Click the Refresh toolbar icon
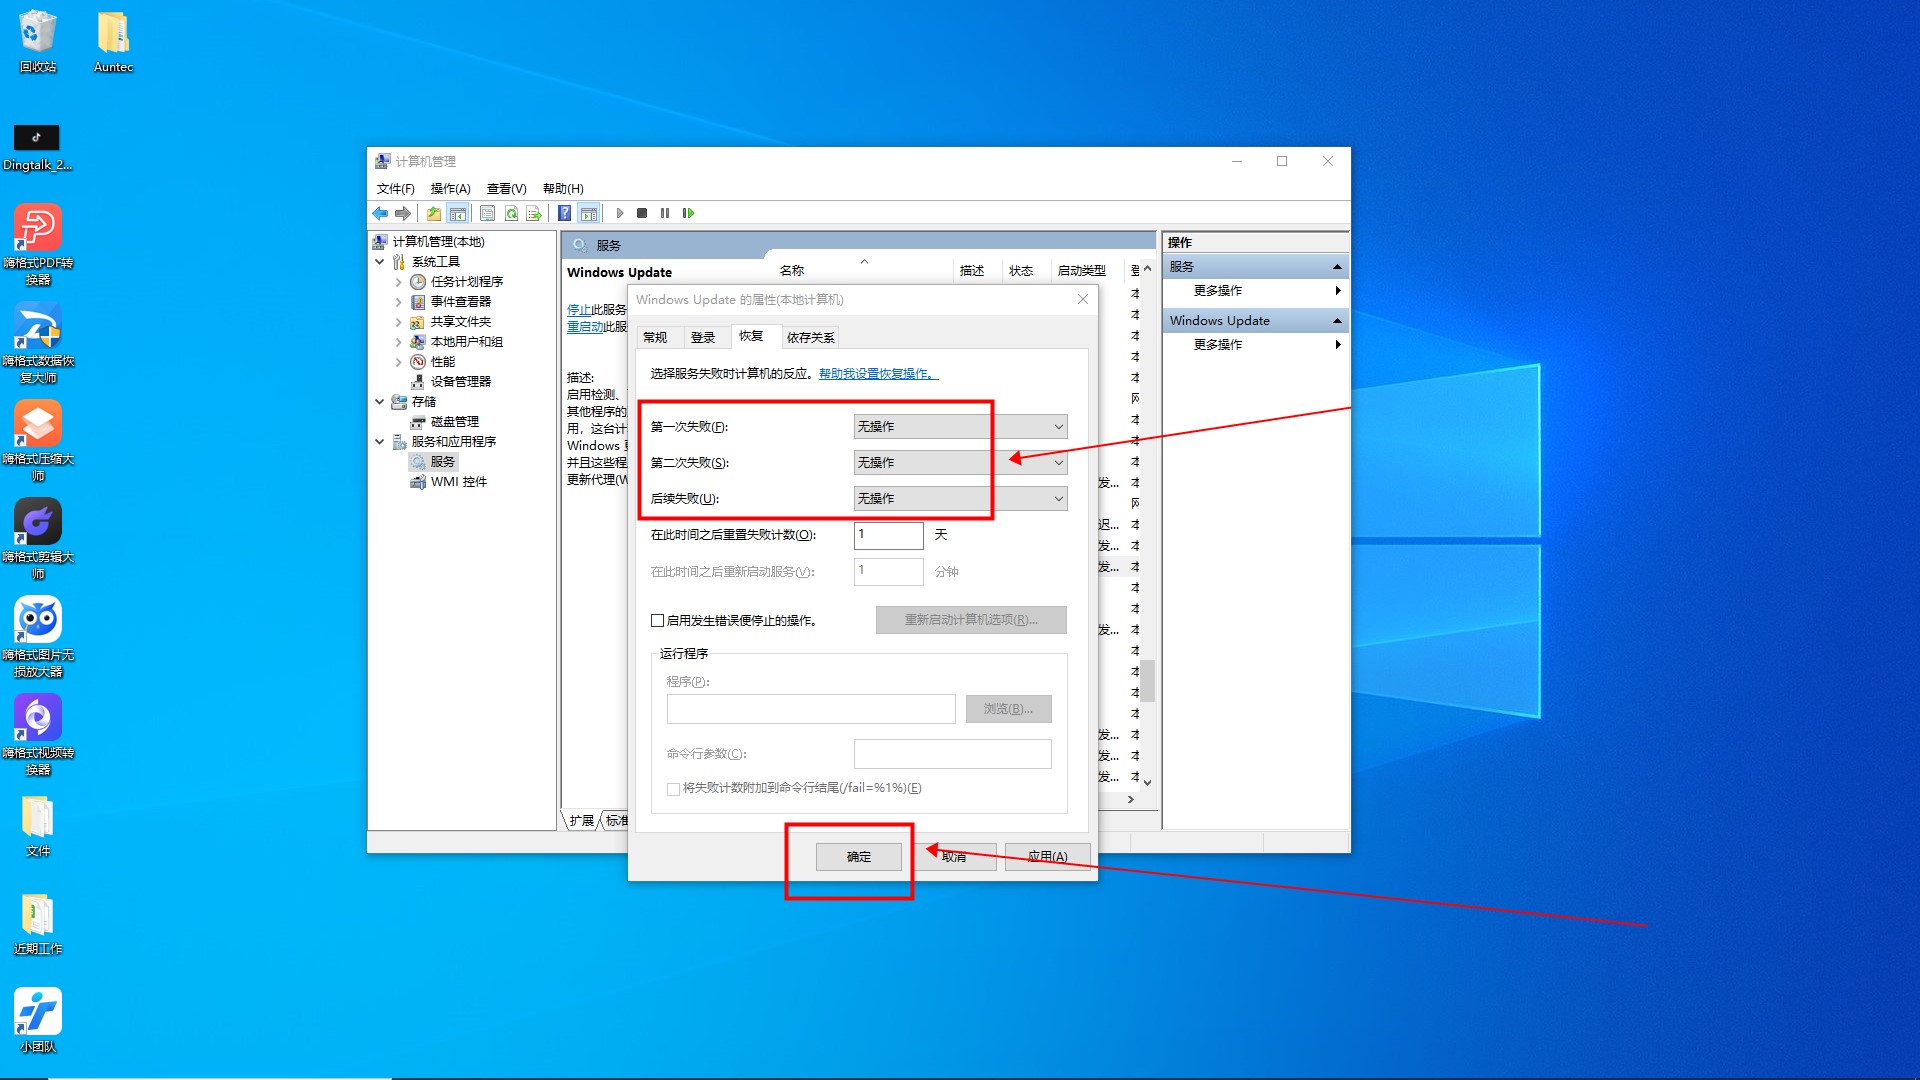Screen dimensions: 1920x1080 (511, 213)
